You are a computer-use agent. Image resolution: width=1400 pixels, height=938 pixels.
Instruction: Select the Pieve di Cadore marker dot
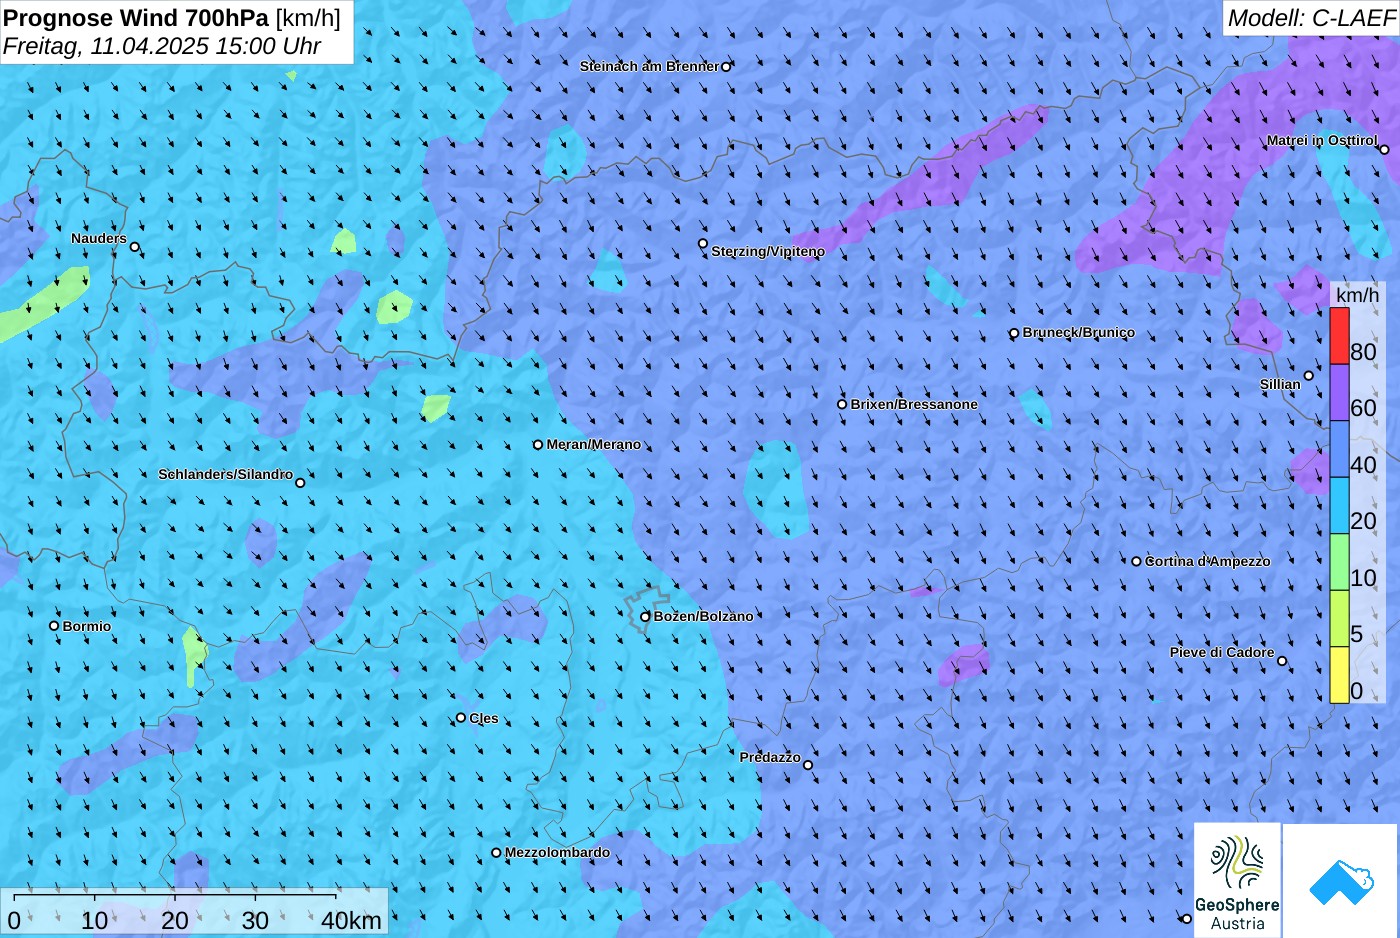(1282, 661)
